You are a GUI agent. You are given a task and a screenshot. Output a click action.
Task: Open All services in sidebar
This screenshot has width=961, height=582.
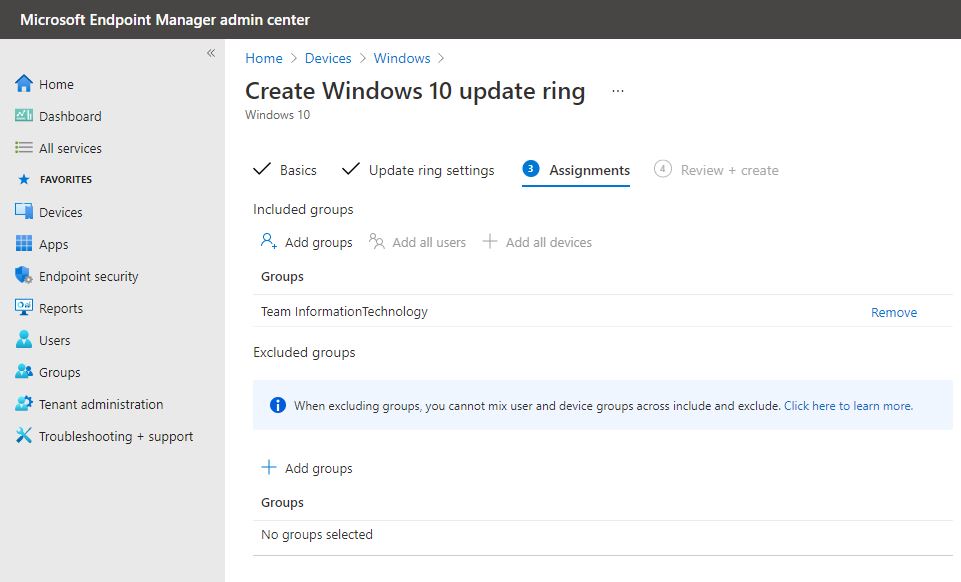point(70,148)
